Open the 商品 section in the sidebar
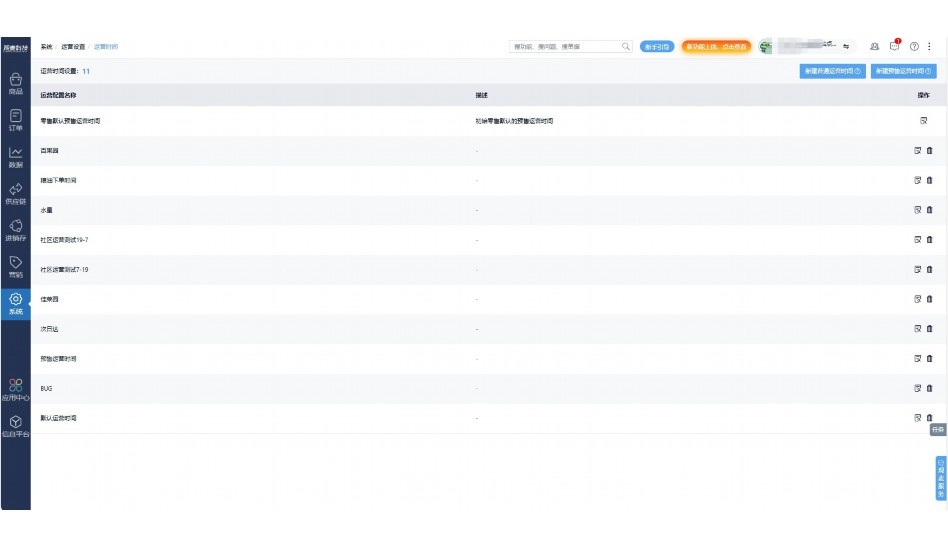The width and height of the screenshot is (948, 547). [15, 83]
